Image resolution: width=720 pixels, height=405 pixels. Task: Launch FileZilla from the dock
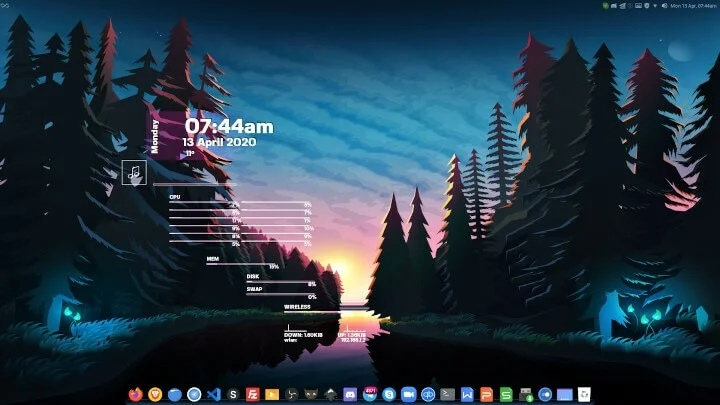pos(253,394)
